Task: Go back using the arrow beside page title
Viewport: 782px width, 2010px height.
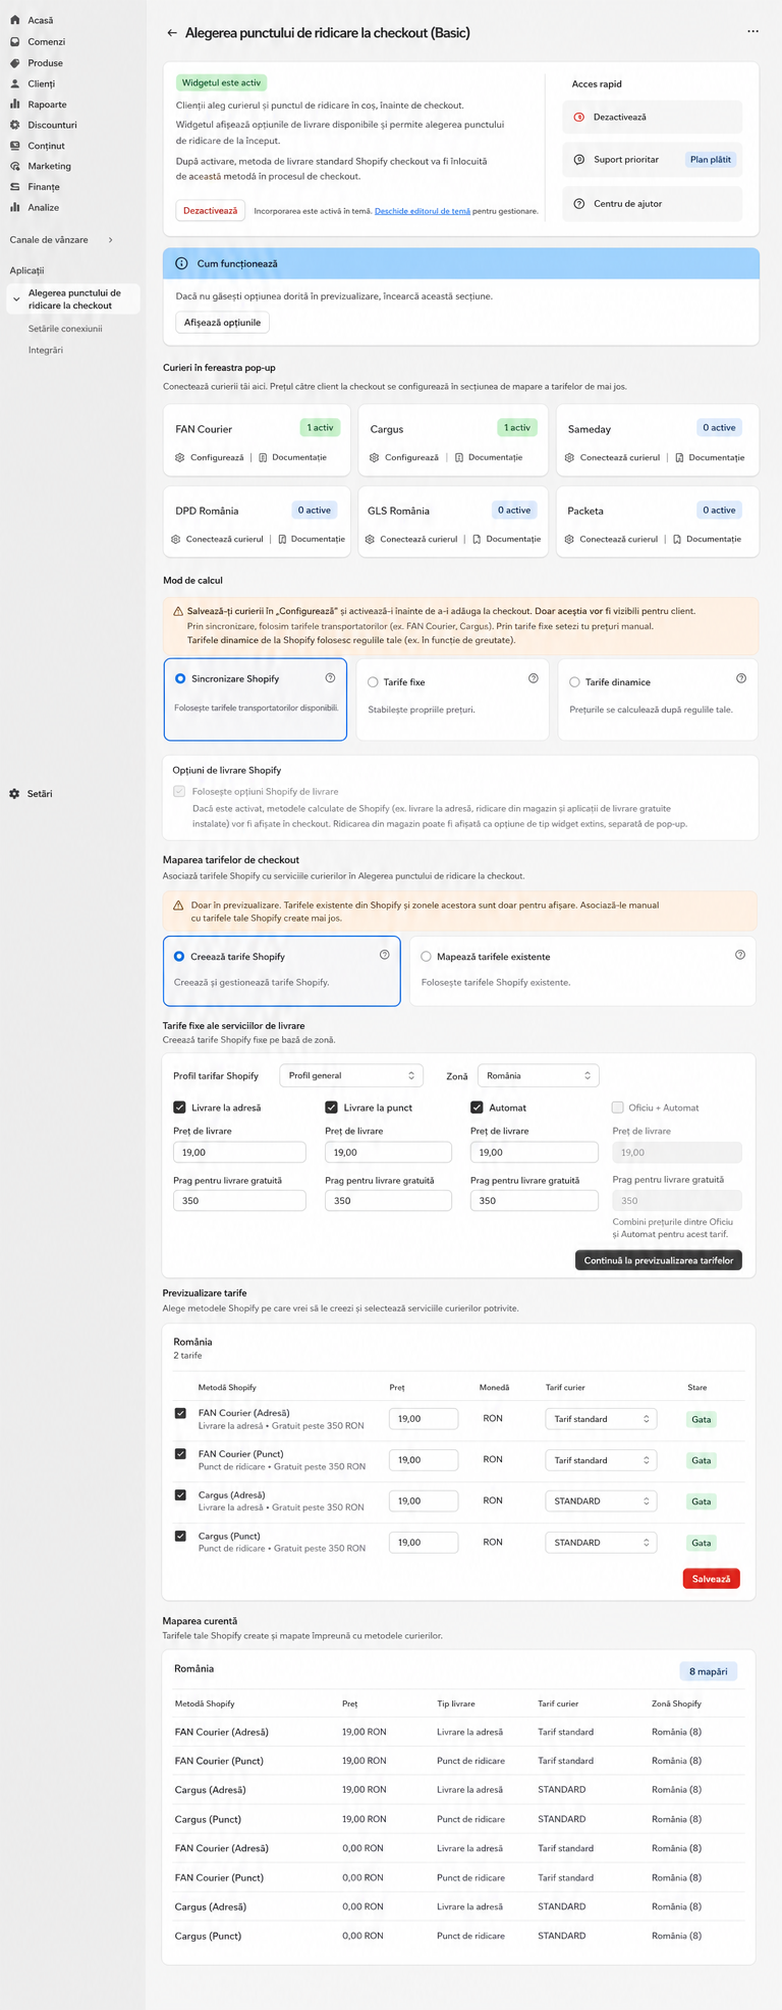Action: pyautogui.click(x=172, y=33)
